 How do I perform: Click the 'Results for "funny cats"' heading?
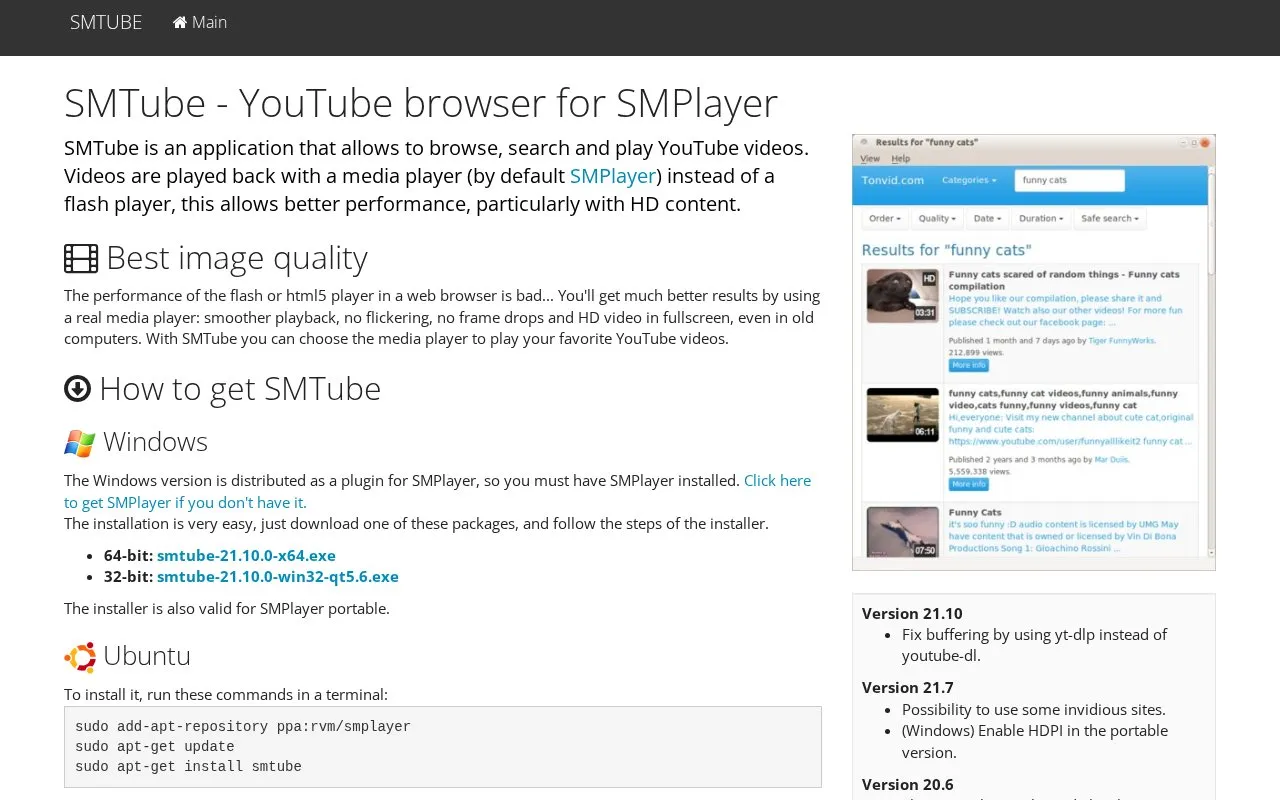pos(946,250)
